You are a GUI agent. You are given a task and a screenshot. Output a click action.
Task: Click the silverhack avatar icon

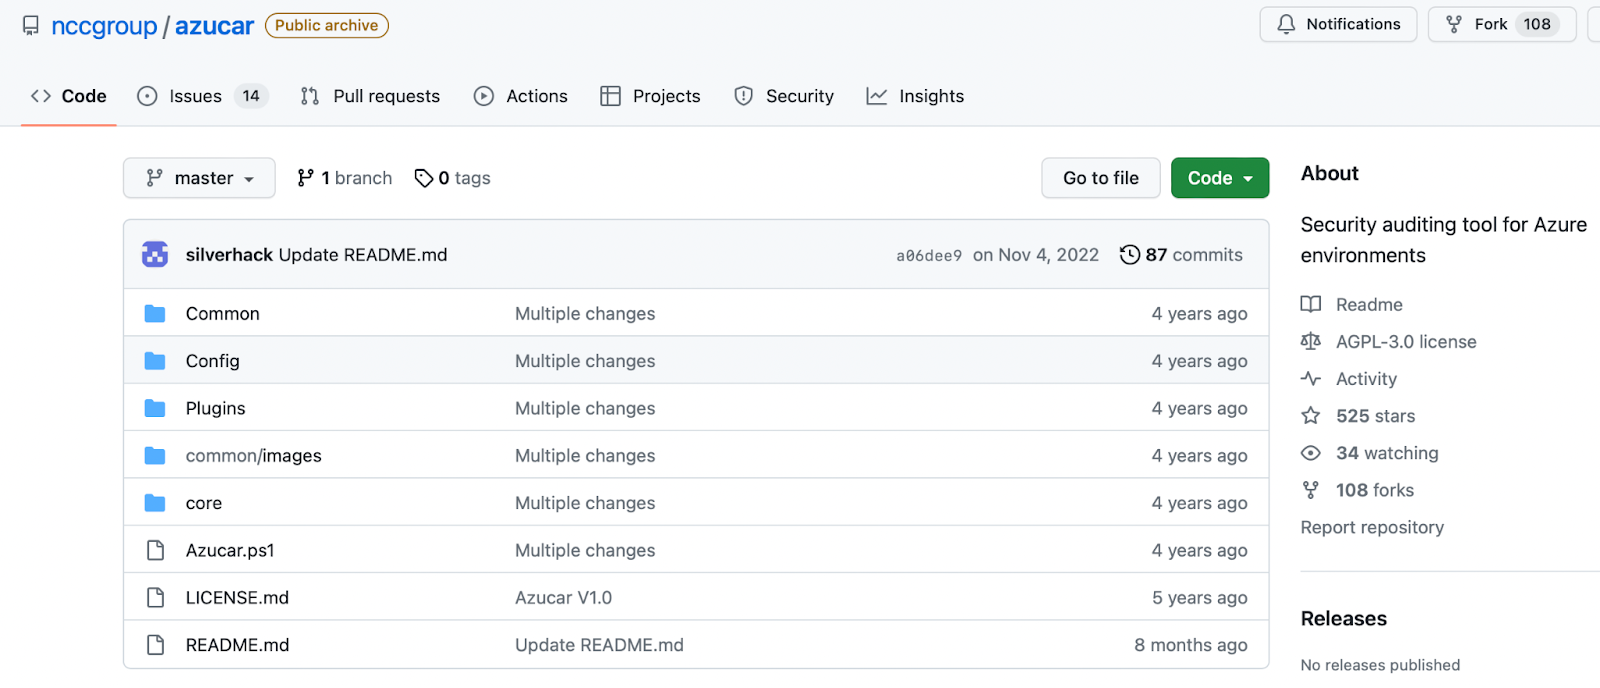[155, 255]
